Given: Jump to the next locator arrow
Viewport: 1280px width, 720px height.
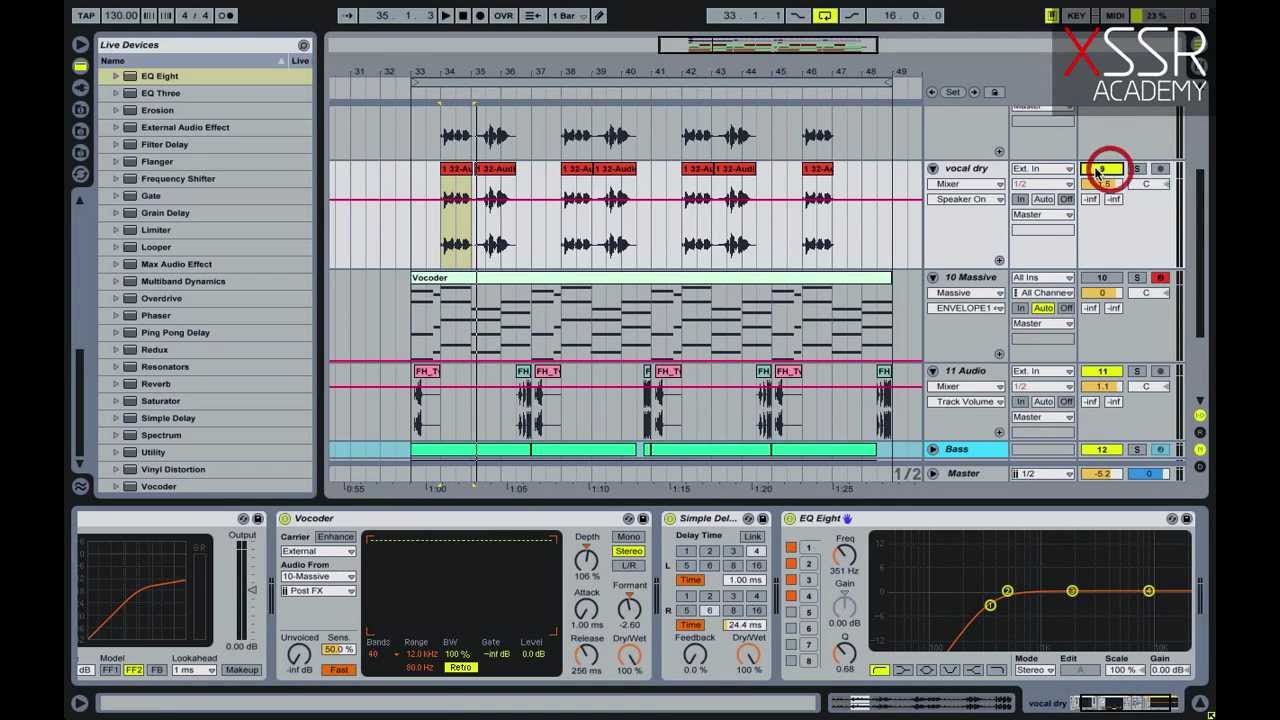Looking at the screenshot, I should 973,92.
